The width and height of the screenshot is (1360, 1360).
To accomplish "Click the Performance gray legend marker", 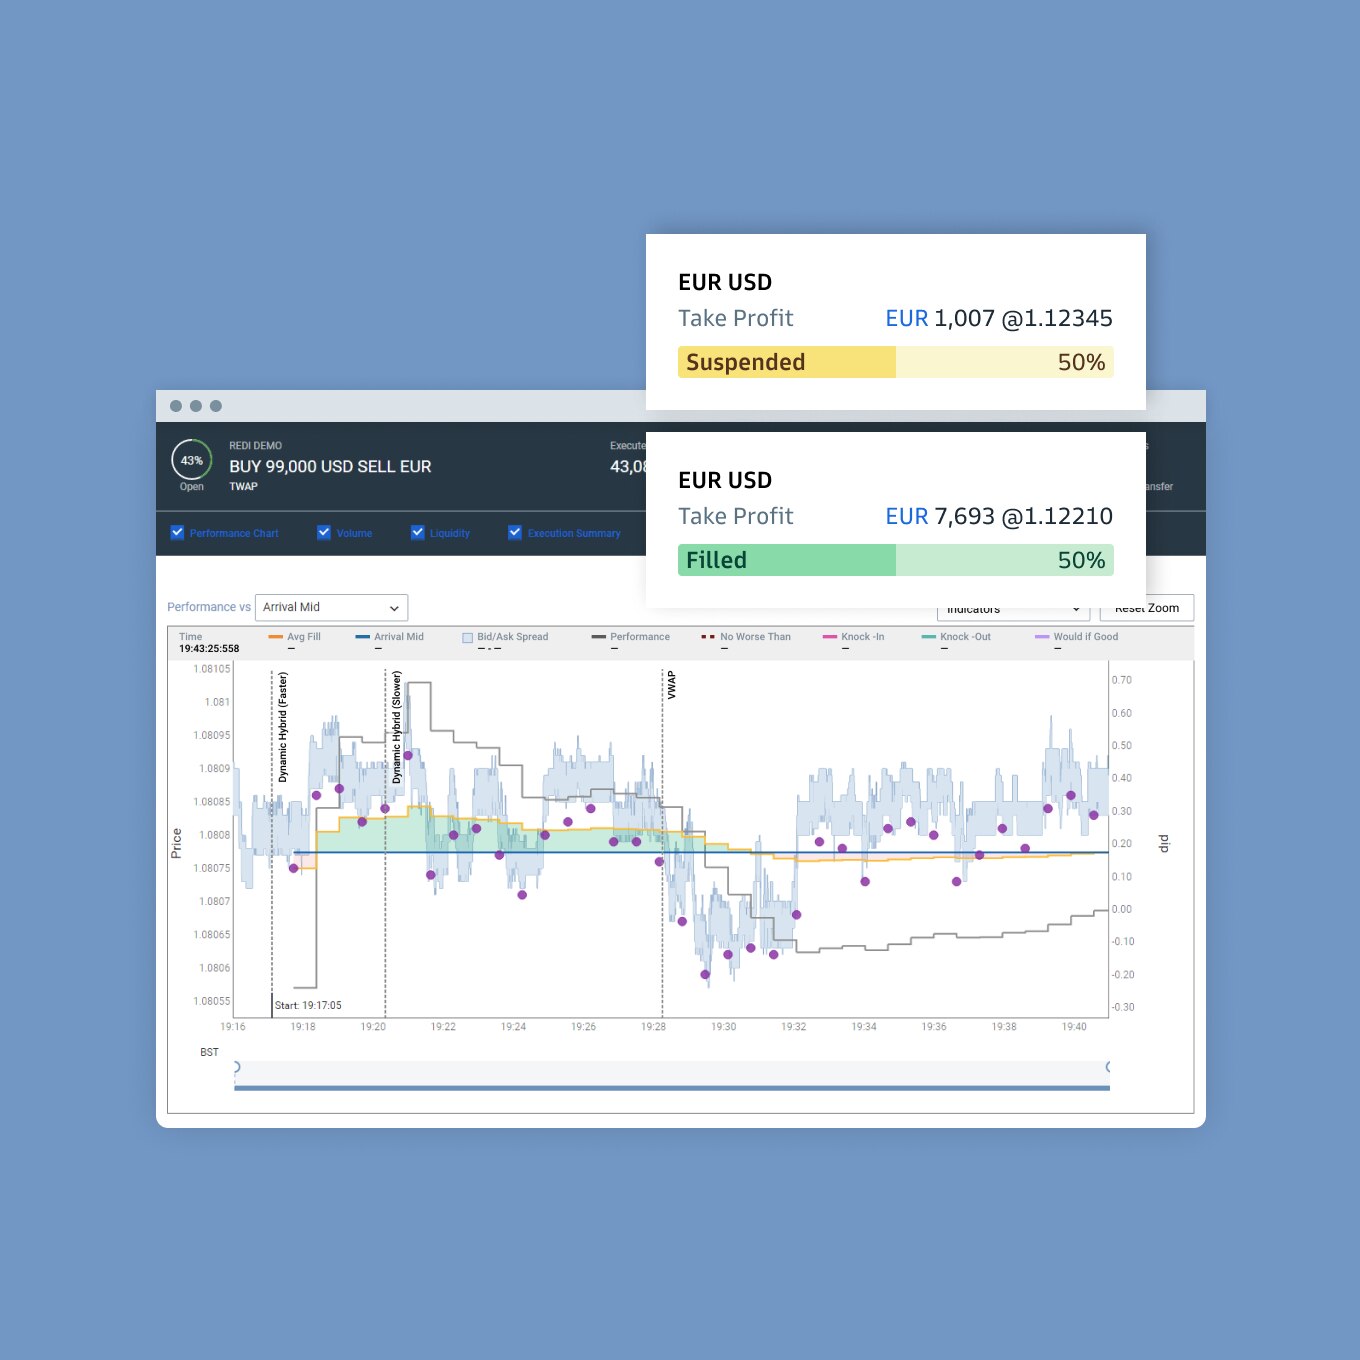I will (x=599, y=637).
